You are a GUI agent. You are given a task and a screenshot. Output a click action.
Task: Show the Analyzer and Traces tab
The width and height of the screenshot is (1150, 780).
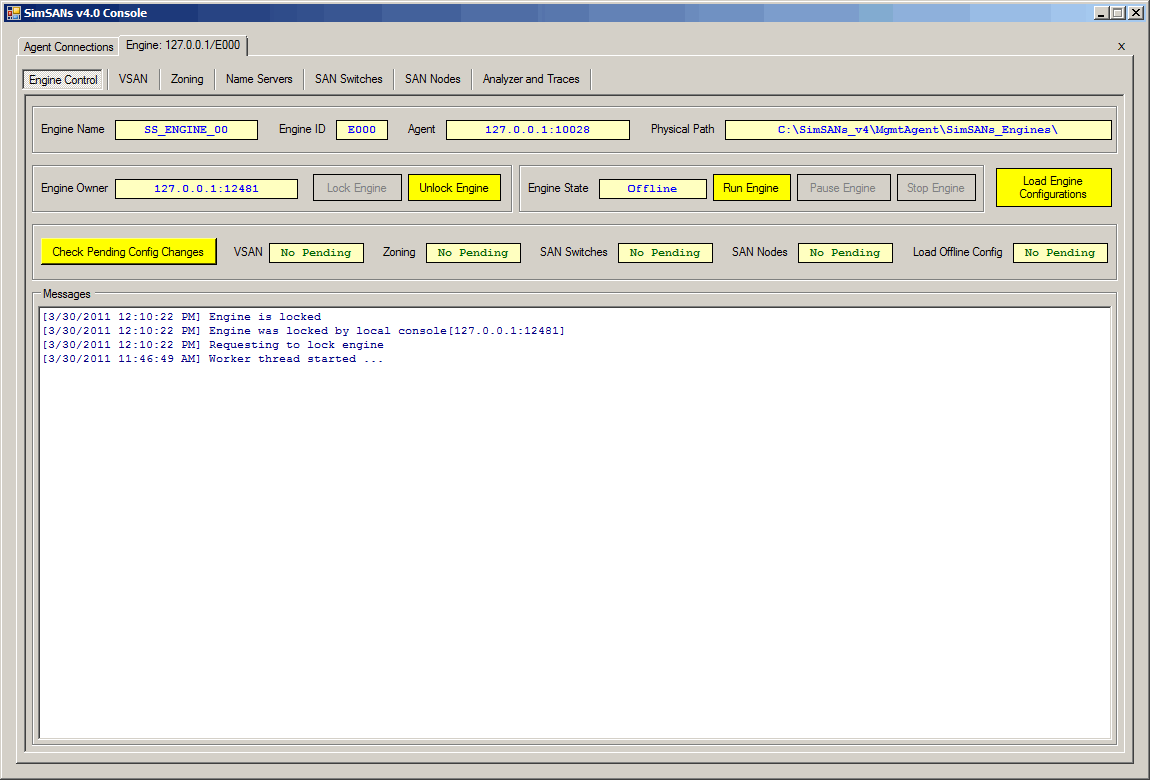[x=531, y=79]
